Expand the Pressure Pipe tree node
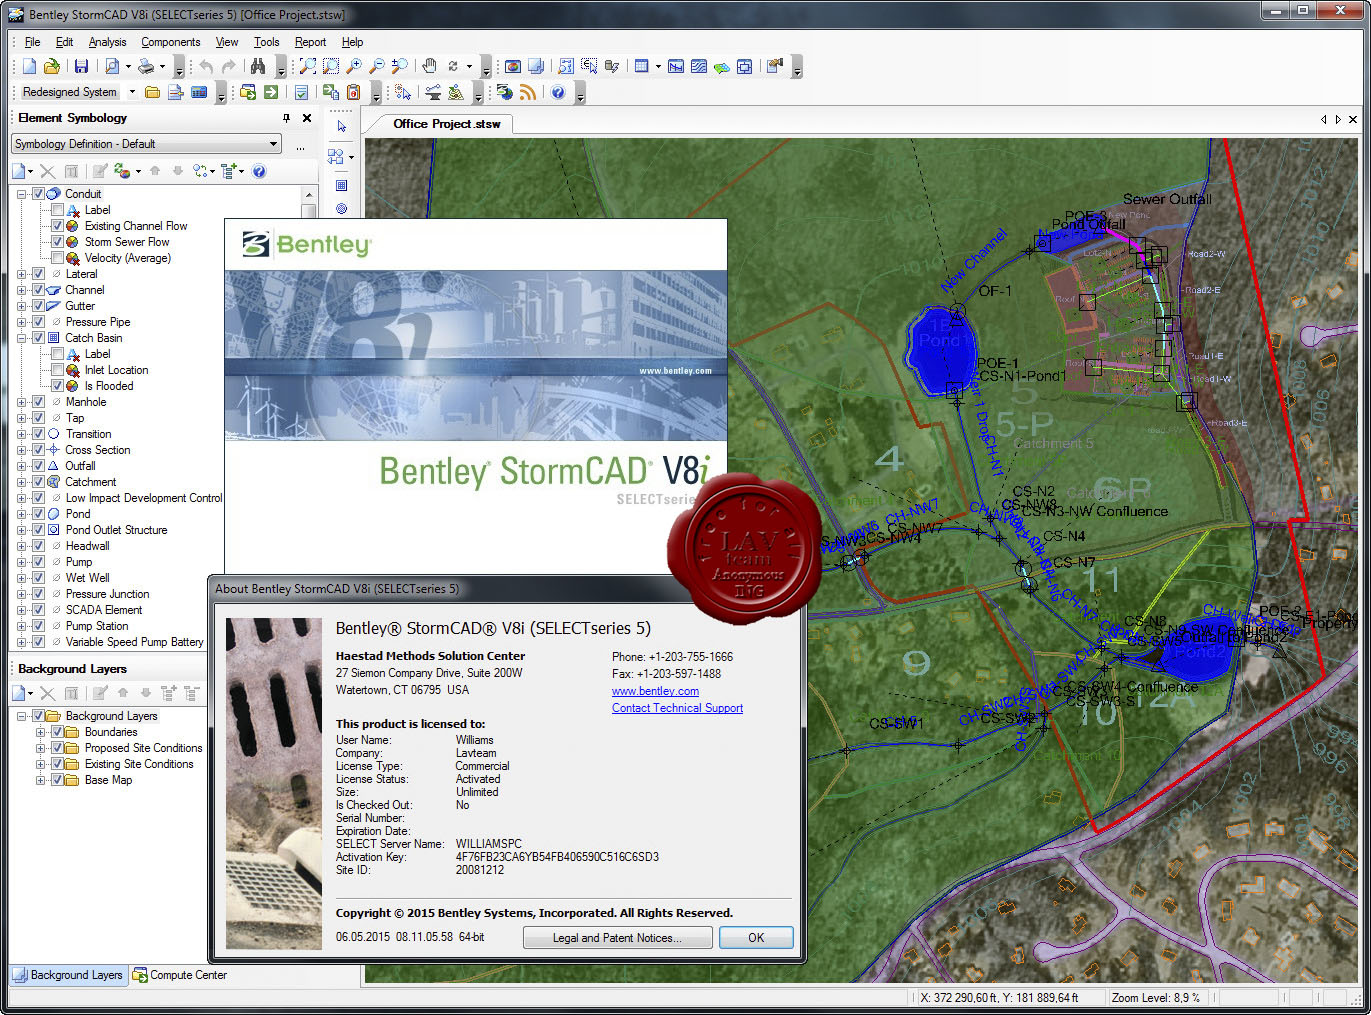Image resolution: width=1371 pixels, height=1015 pixels. click(x=22, y=322)
